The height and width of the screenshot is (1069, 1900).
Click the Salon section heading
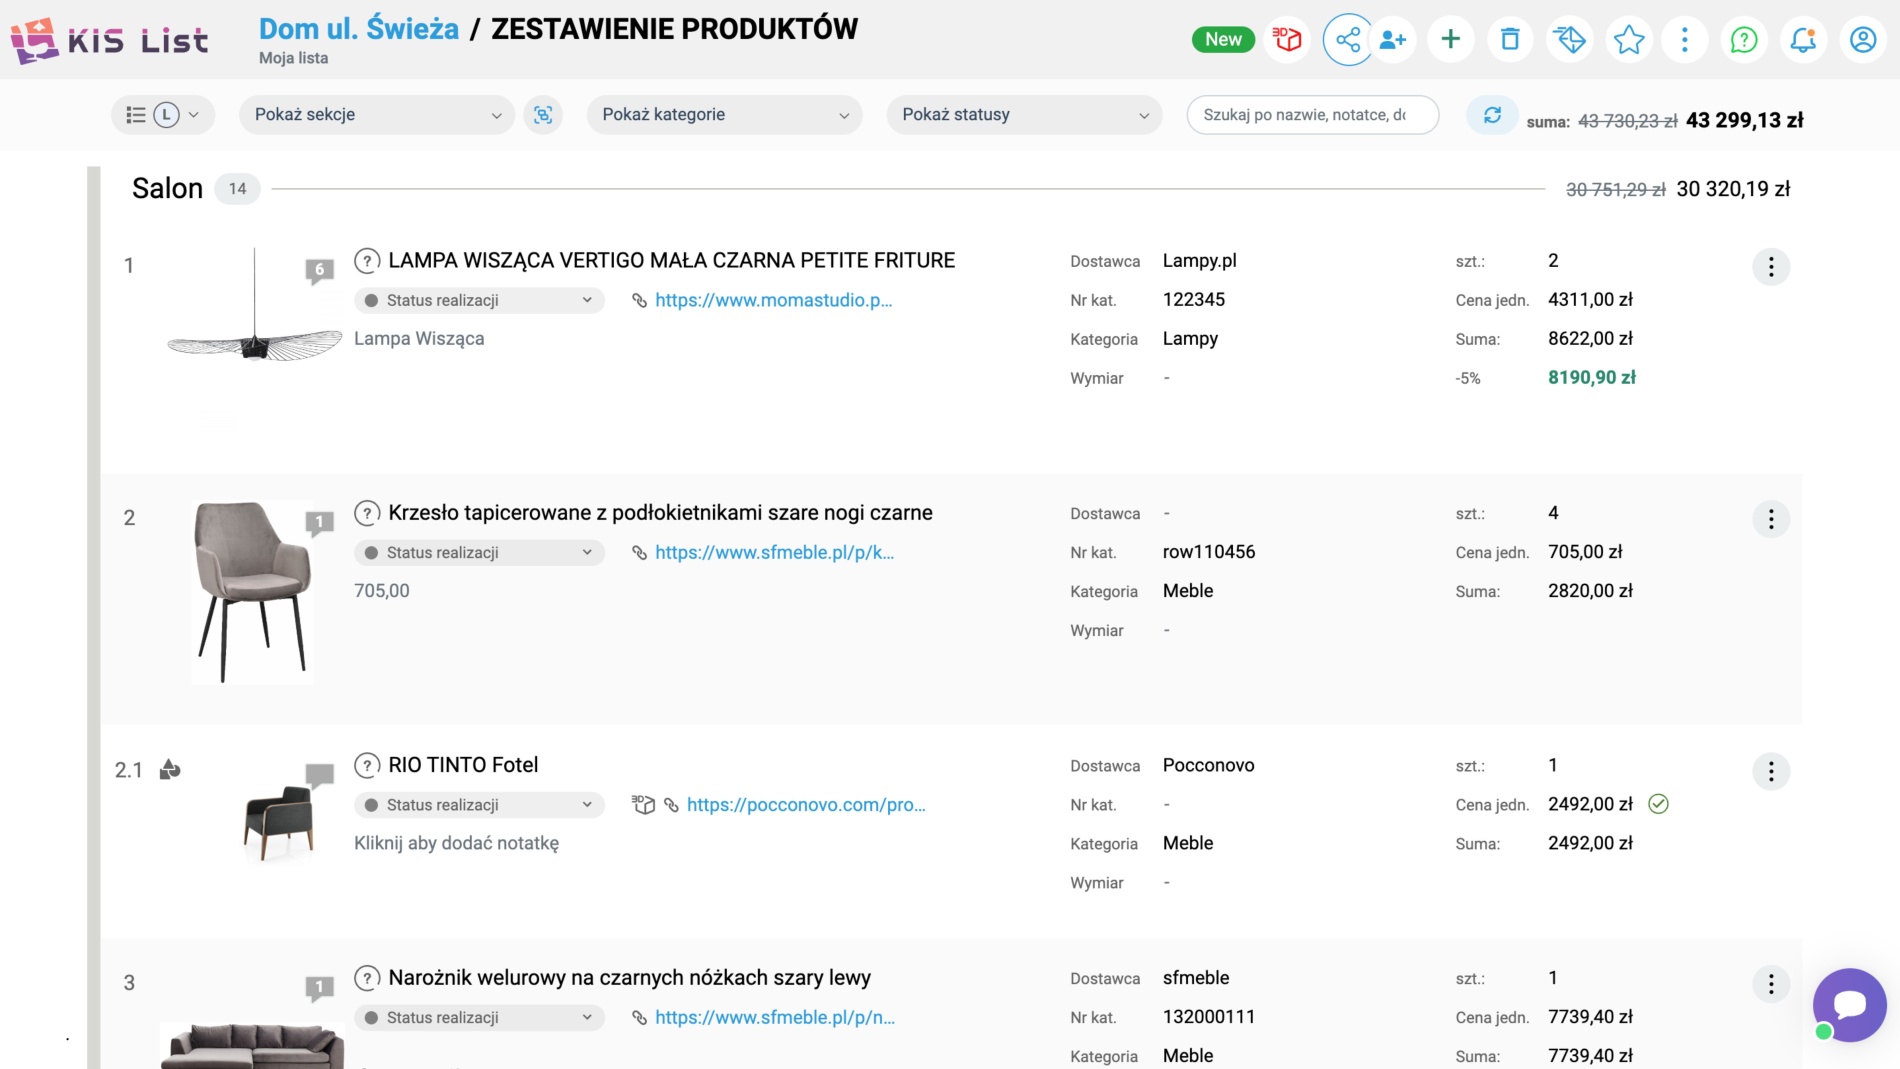pyautogui.click(x=167, y=189)
